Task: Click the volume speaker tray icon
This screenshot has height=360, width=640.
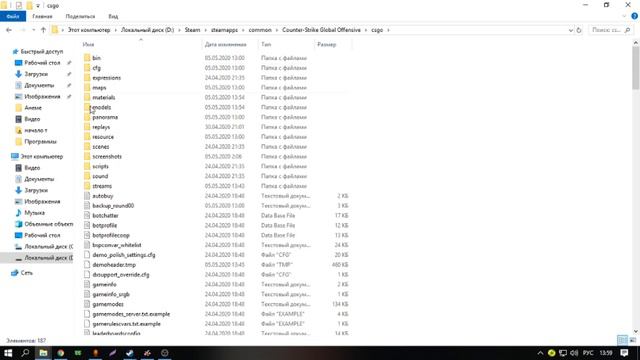Action: (x=573, y=353)
